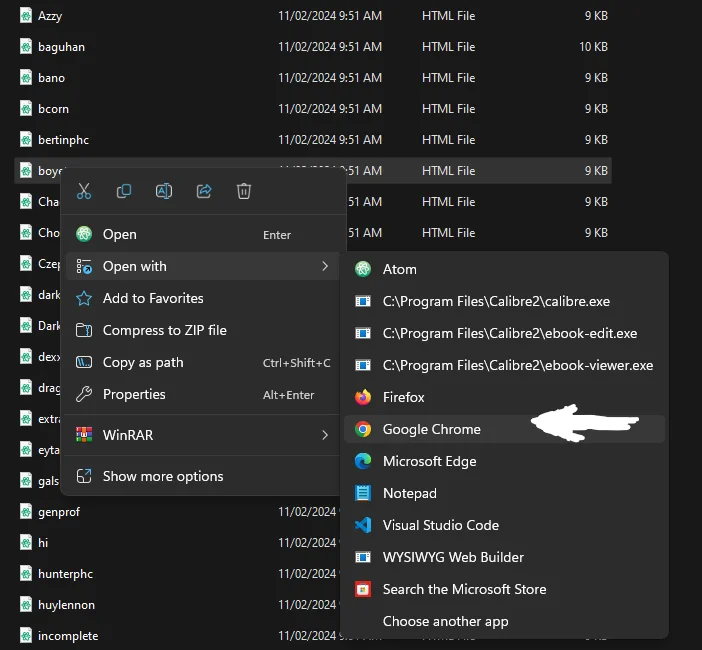Open Properties from context menu

202,394
